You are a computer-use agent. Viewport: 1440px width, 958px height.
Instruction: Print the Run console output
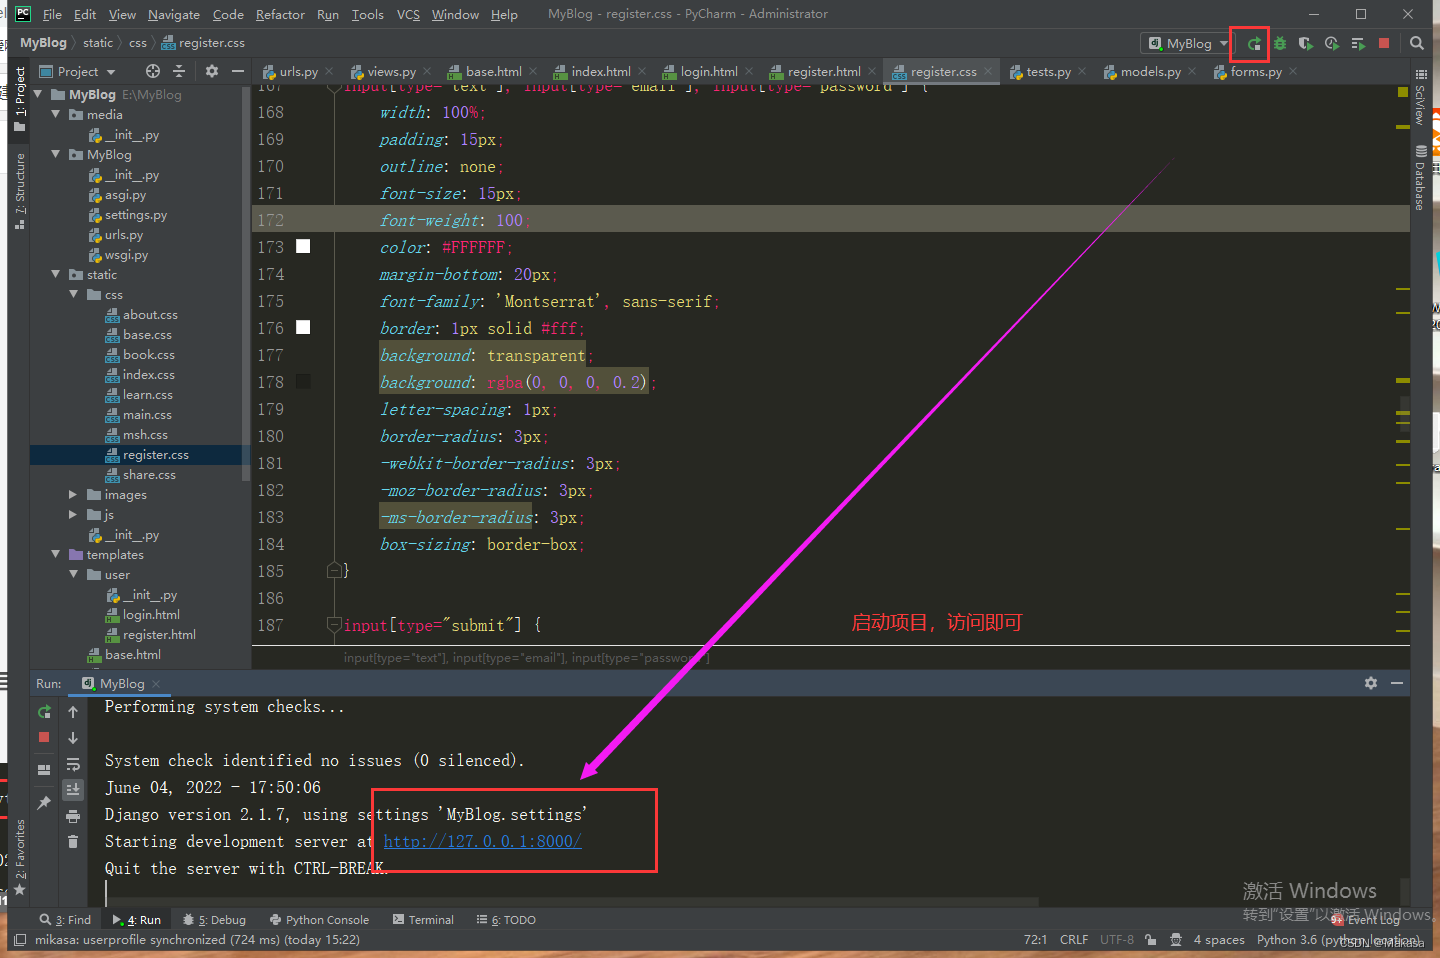pos(73,816)
